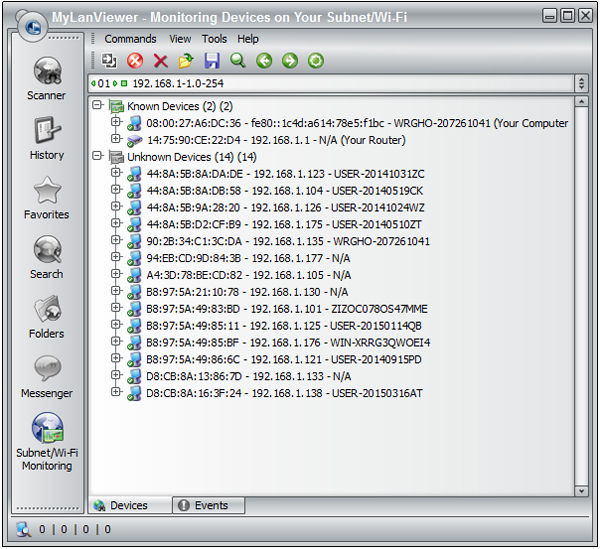This screenshot has height=549, width=600.
Task: Expand the 192.168.1.177 device node
Action: (x=116, y=256)
